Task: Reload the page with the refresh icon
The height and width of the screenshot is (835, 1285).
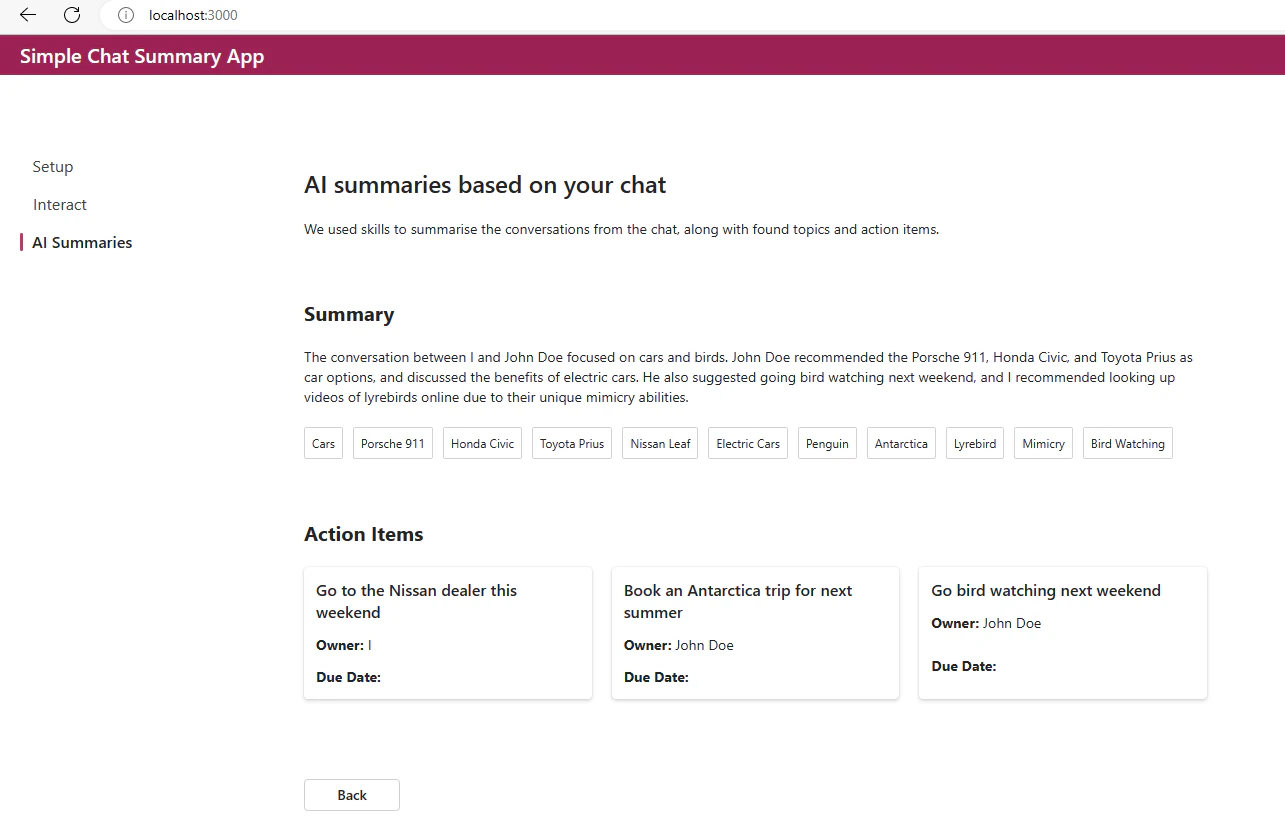Action: click(x=72, y=15)
